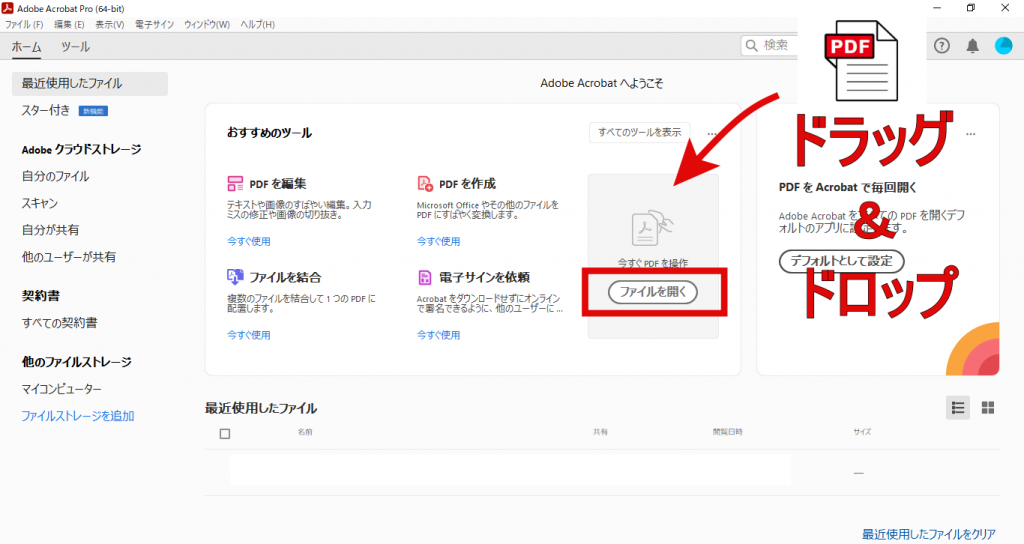Sort recent files by the 閲覧日時 column header
Image resolution: width=1024 pixels, height=544 pixels.
point(728,432)
